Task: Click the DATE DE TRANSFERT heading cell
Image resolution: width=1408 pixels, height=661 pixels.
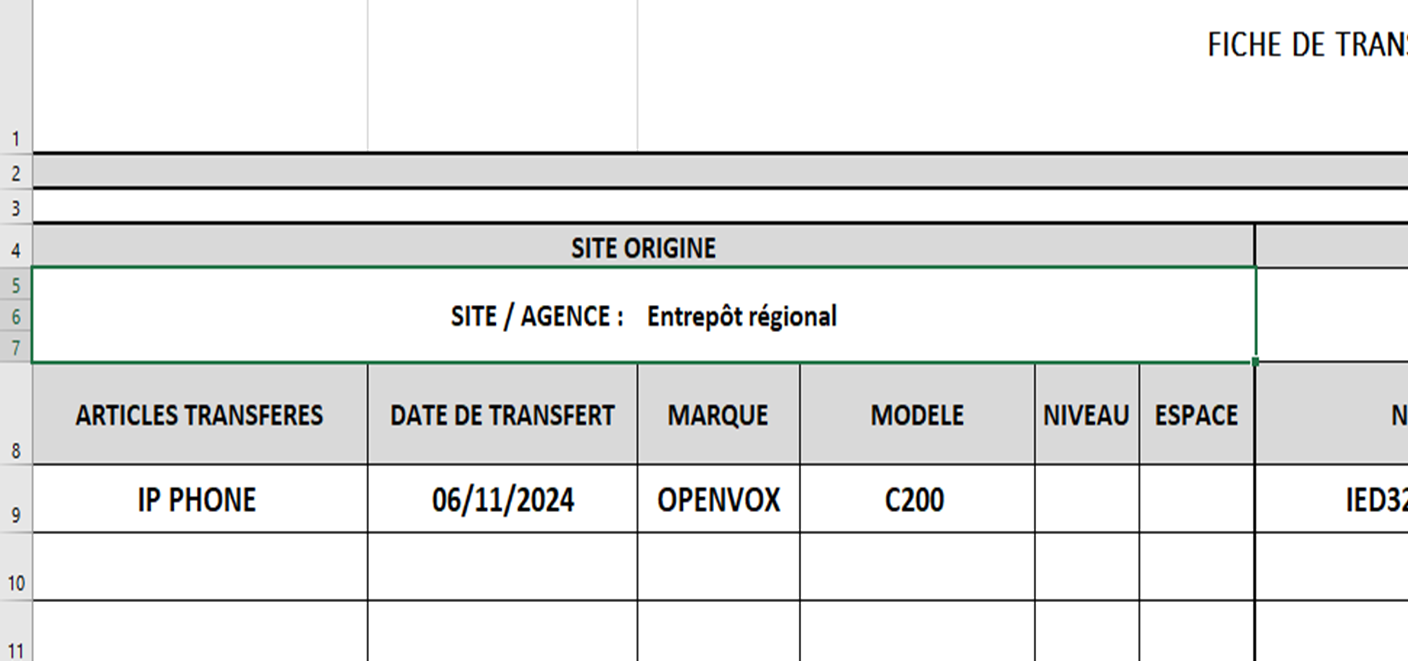Action: pos(502,415)
